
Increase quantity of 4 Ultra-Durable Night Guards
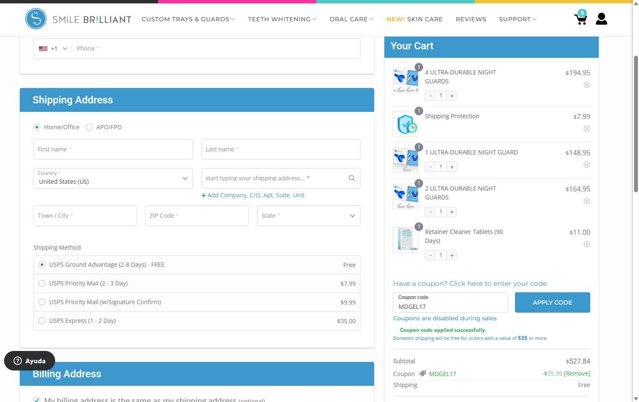point(452,96)
